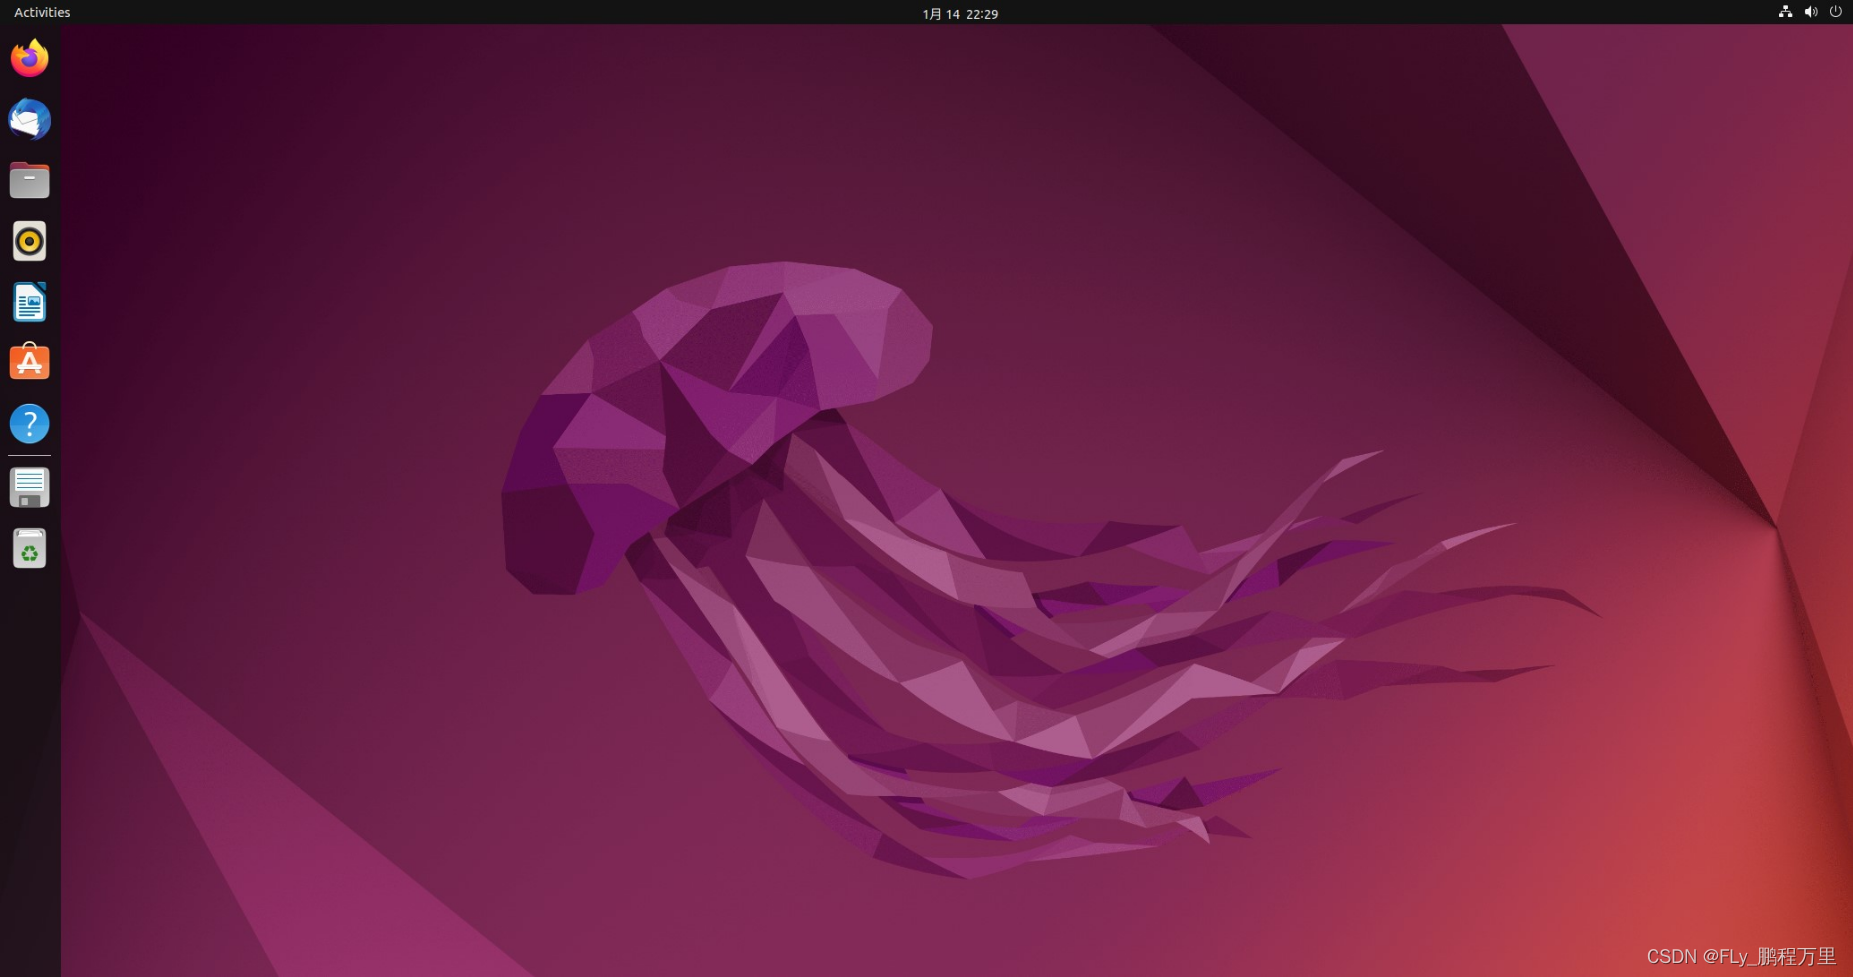The image size is (1853, 977).
Task: Open the power menu icon
Action: (1836, 12)
